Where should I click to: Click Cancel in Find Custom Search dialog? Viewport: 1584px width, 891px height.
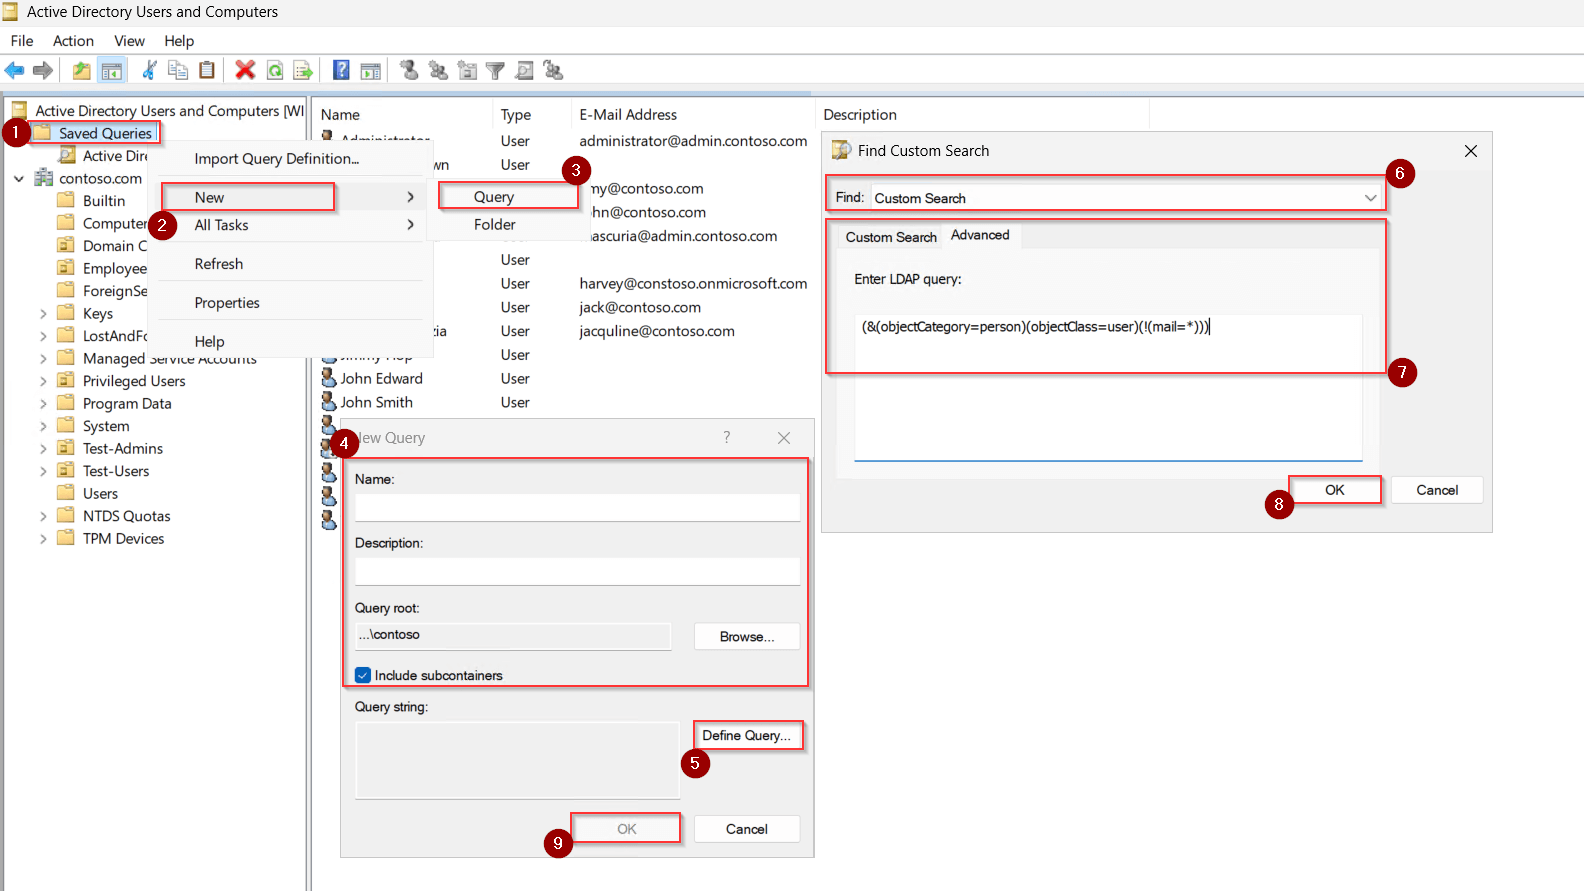click(x=1437, y=490)
